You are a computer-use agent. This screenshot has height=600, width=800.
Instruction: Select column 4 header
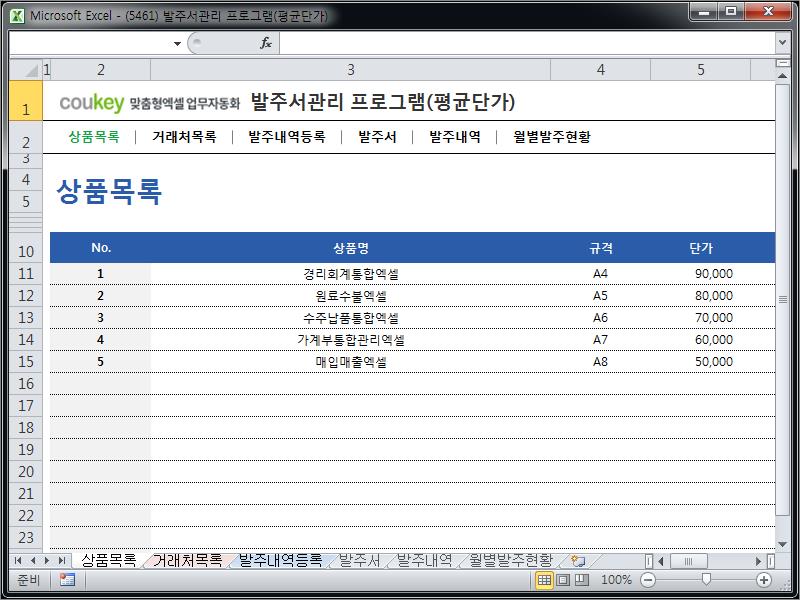pos(601,69)
